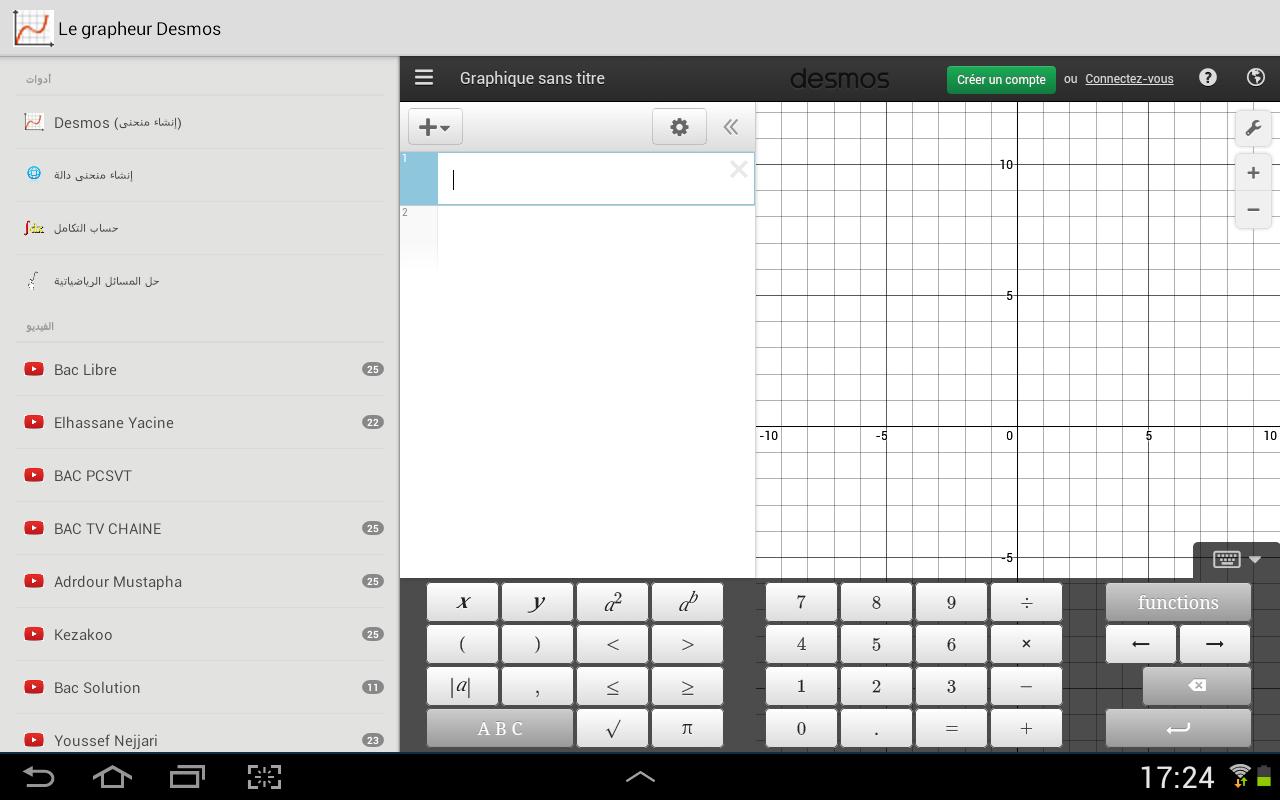Open graph settings wrench icon
This screenshot has height=800, width=1280.
click(x=1253, y=128)
